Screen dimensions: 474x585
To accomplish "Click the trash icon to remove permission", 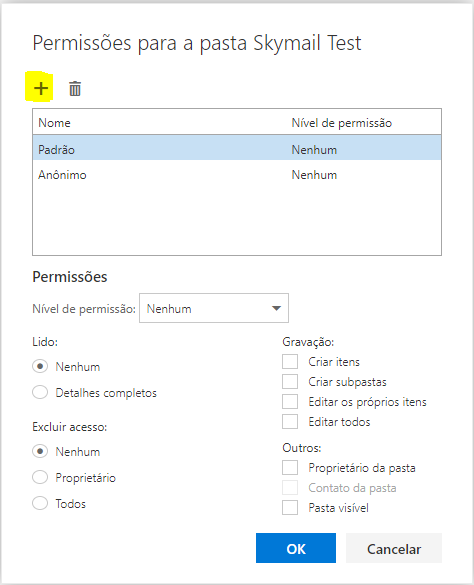I will click(x=75, y=88).
